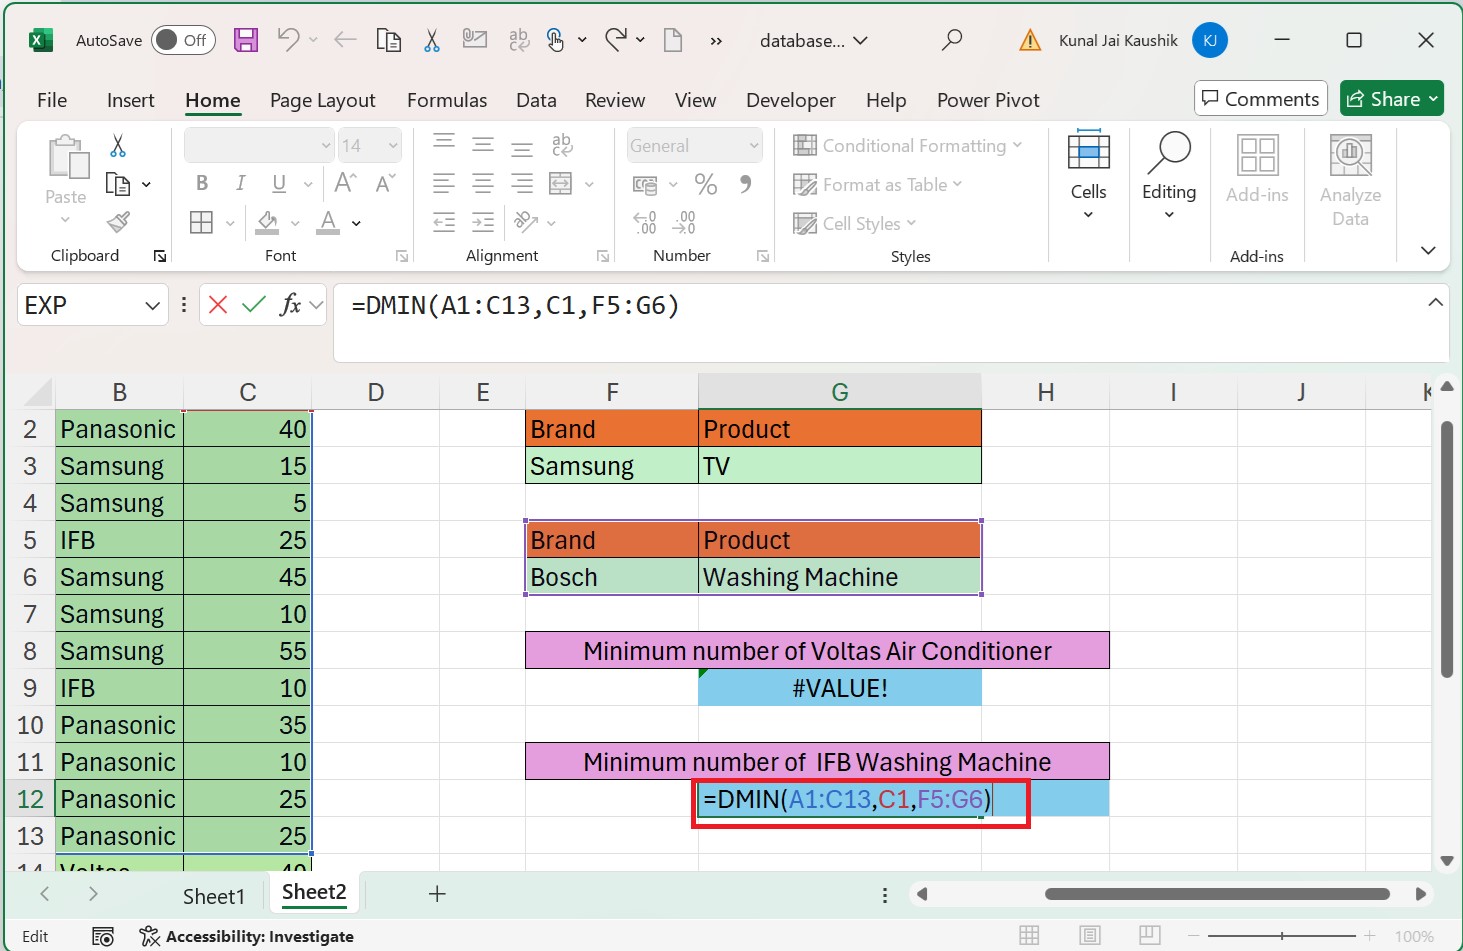The height and width of the screenshot is (951, 1463).
Task: Open the Font Color swatch
Action: tap(328, 222)
